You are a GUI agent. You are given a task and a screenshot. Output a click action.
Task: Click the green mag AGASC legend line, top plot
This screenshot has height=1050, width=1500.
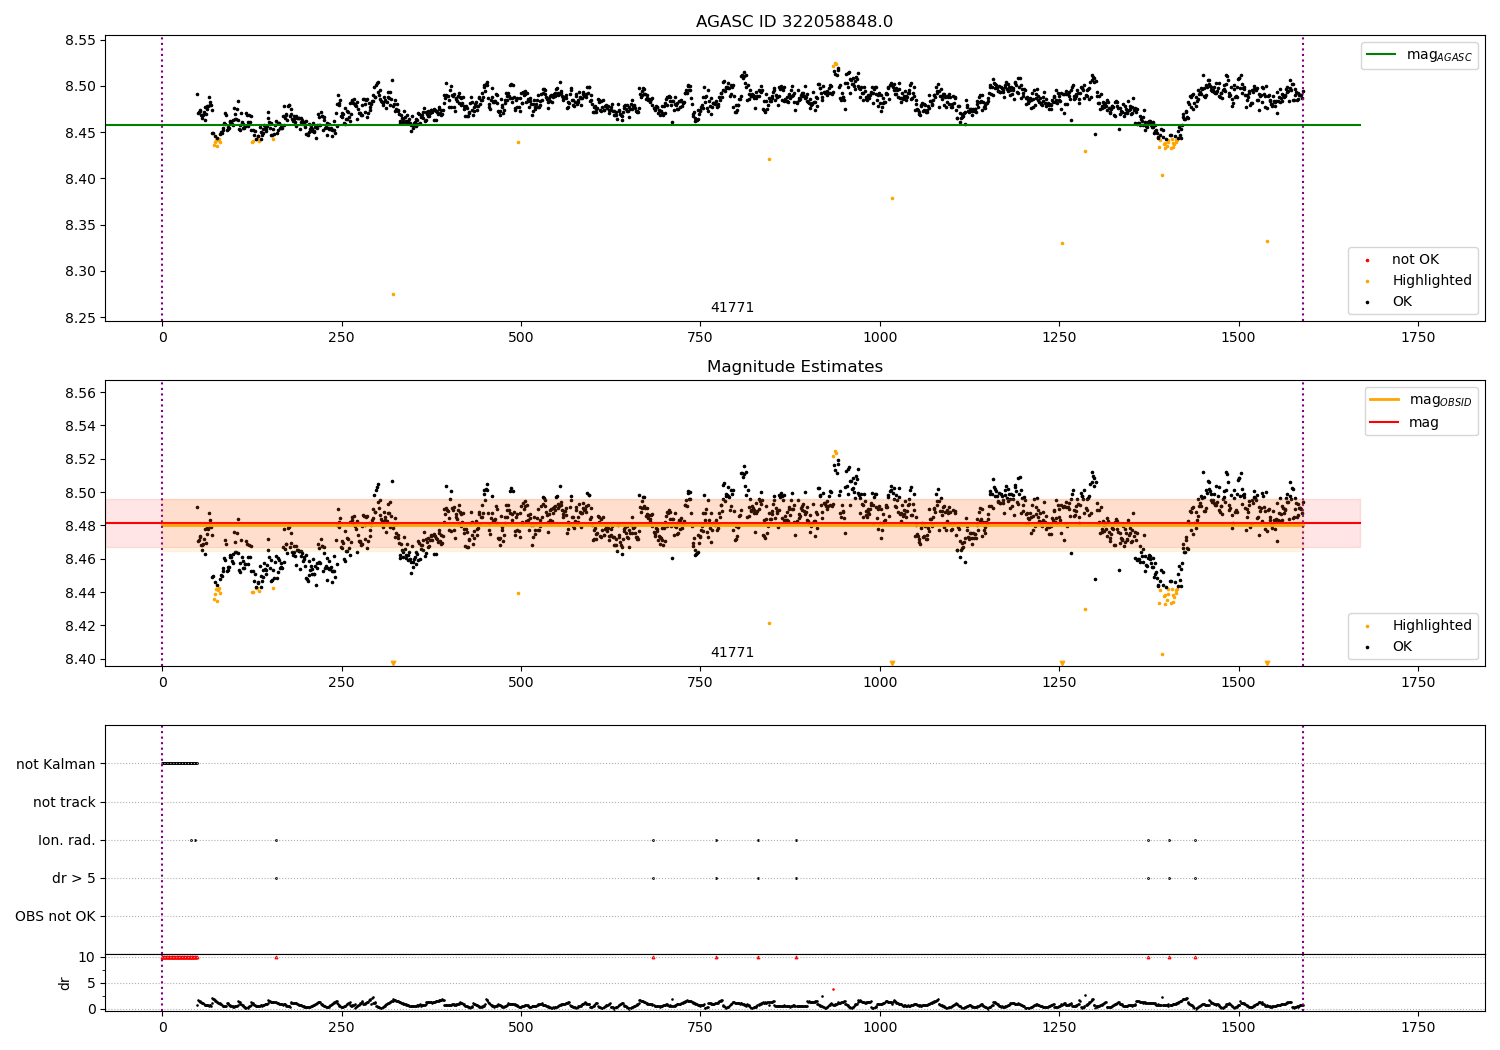(x=1383, y=55)
